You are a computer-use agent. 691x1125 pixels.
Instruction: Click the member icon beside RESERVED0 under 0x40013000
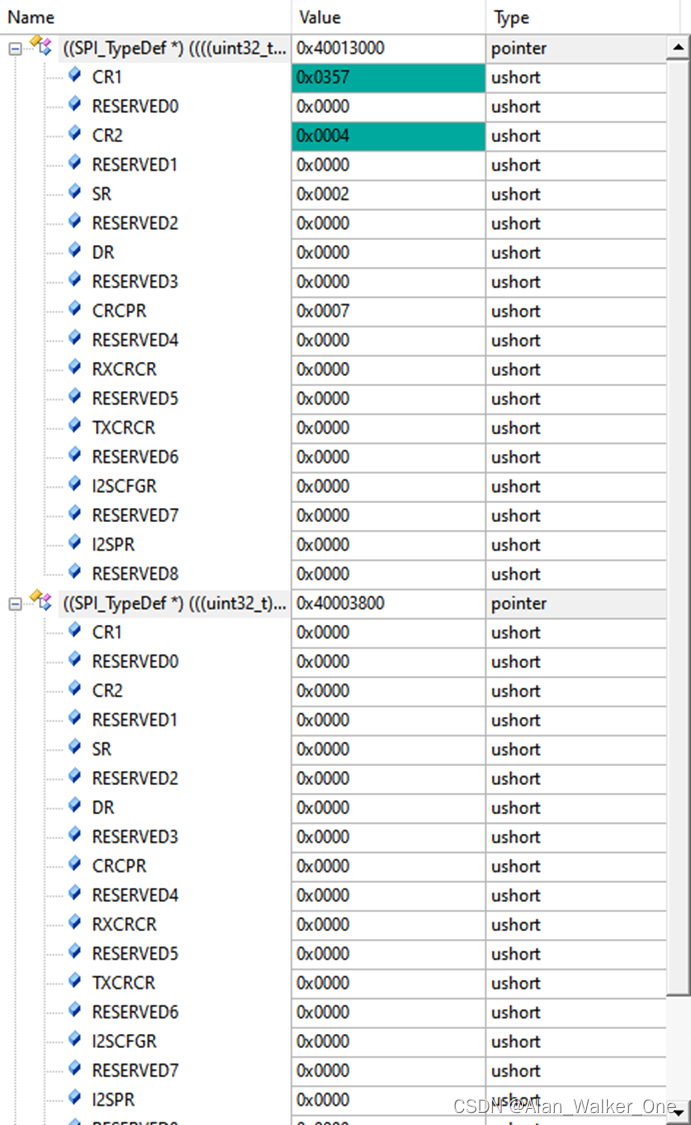[75, 104]
